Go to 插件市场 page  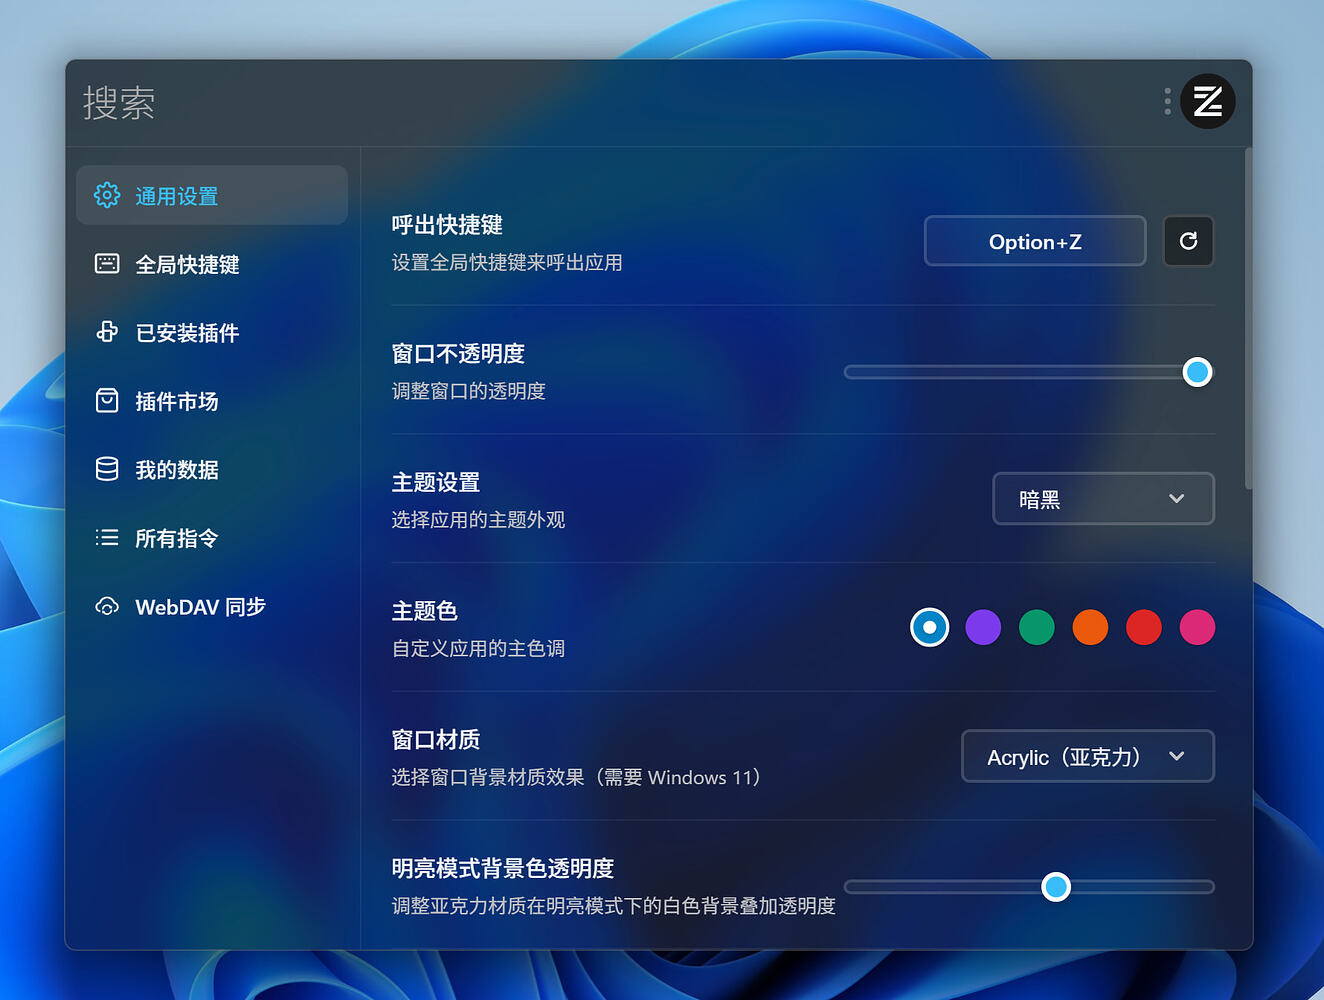[x=212, y=401]
